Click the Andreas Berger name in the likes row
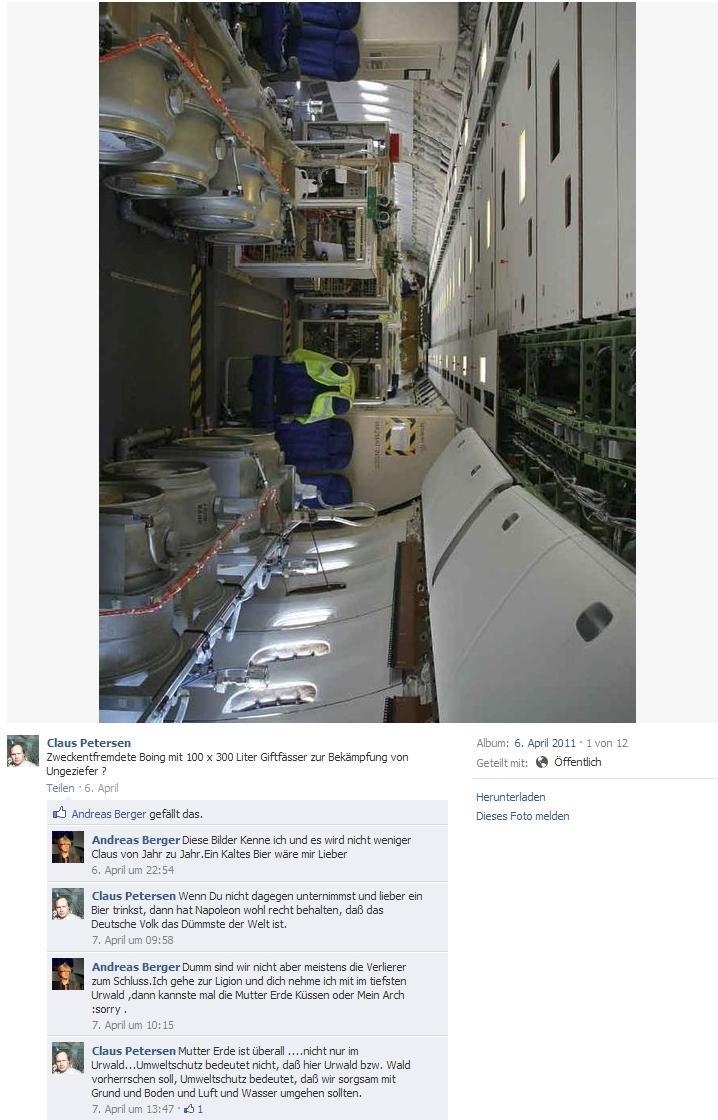 [x=109, y=814]
